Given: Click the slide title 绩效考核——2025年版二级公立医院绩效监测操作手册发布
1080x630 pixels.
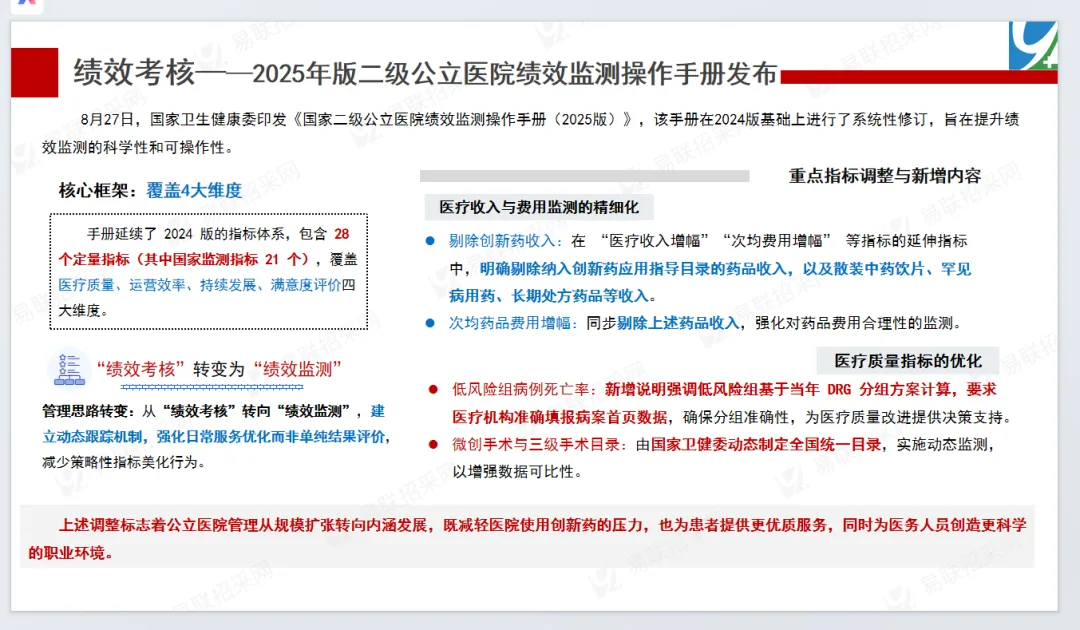Looking at the screenshot, I should tap(426, 73).
